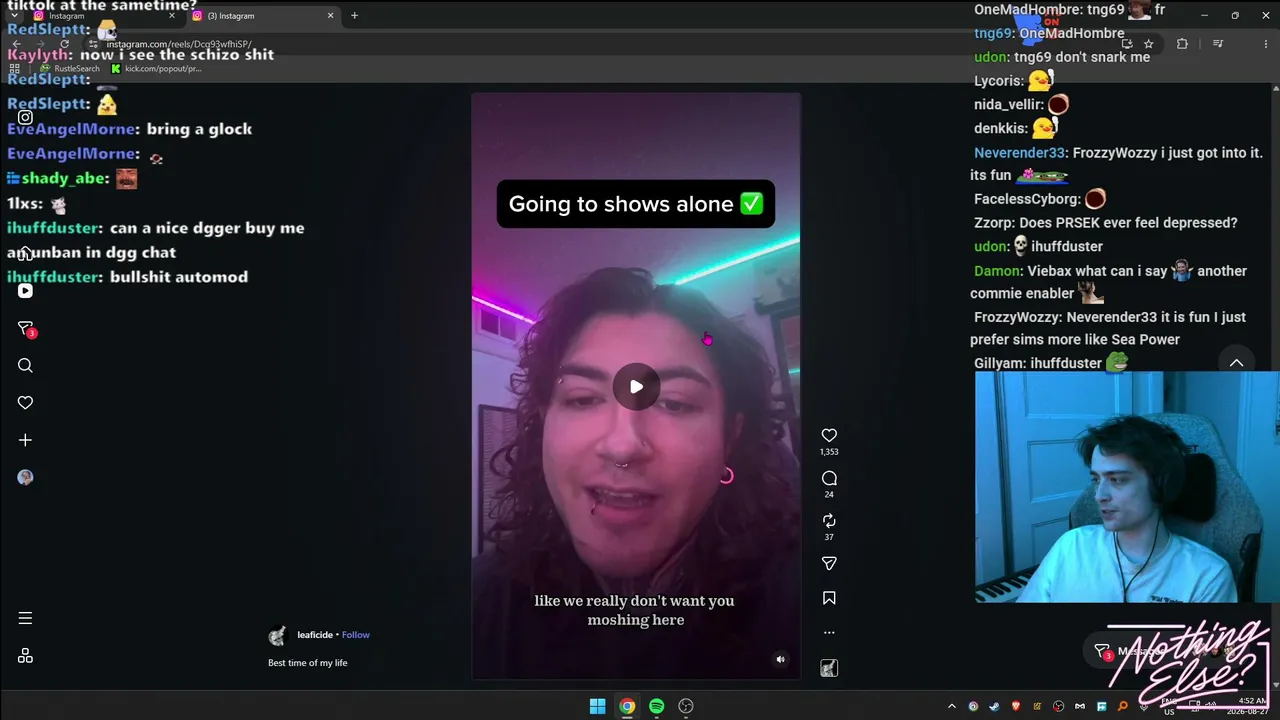Open site info icon in the address bar
This screenshot has height=720, width=1280.
tap(95, 44)
